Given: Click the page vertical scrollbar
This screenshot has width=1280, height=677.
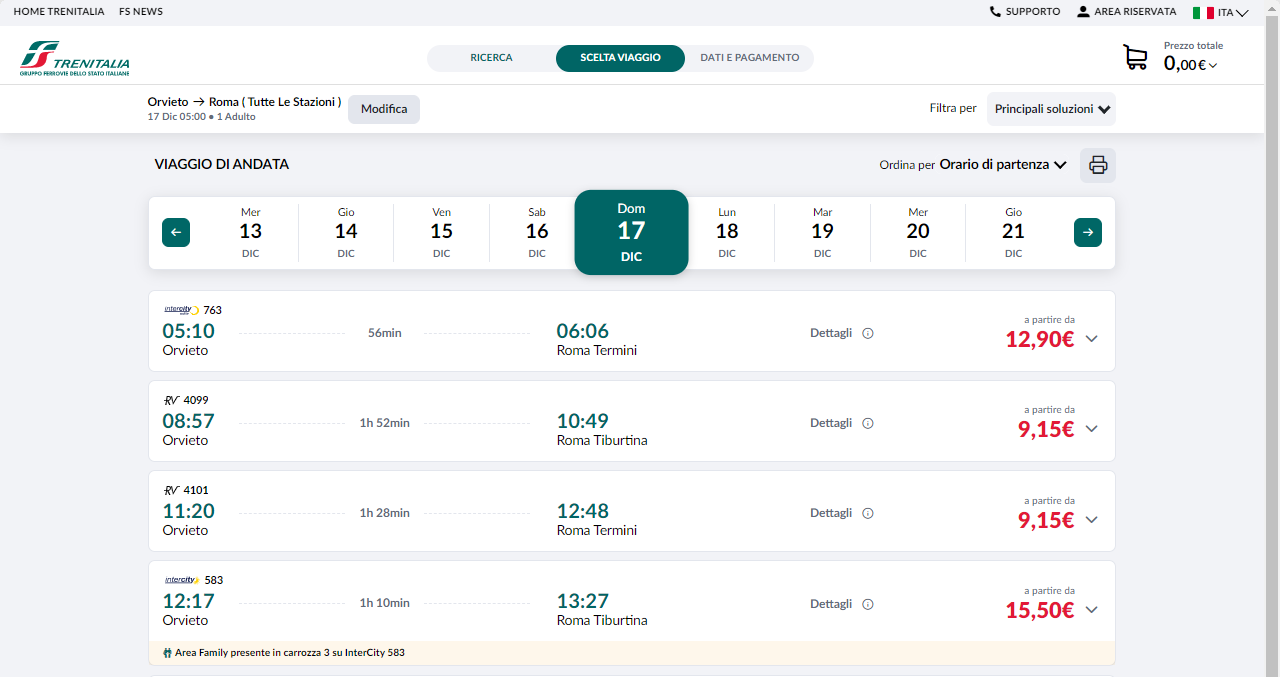Looking at the screenshot, I should 1273,338.
